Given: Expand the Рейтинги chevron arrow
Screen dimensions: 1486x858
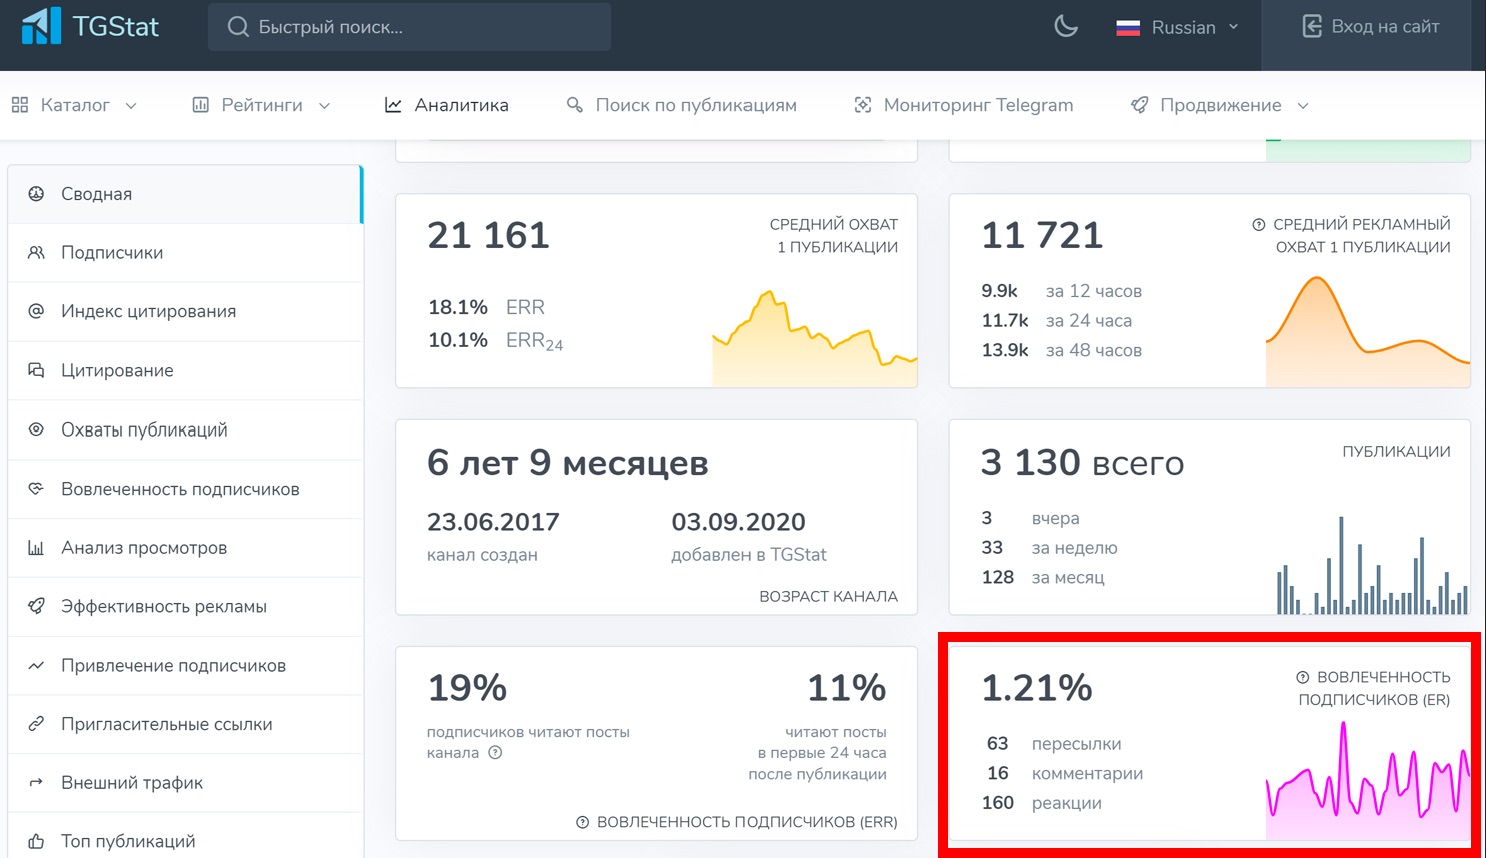Looking at the screenshot, I should click(x=324, y=106).
